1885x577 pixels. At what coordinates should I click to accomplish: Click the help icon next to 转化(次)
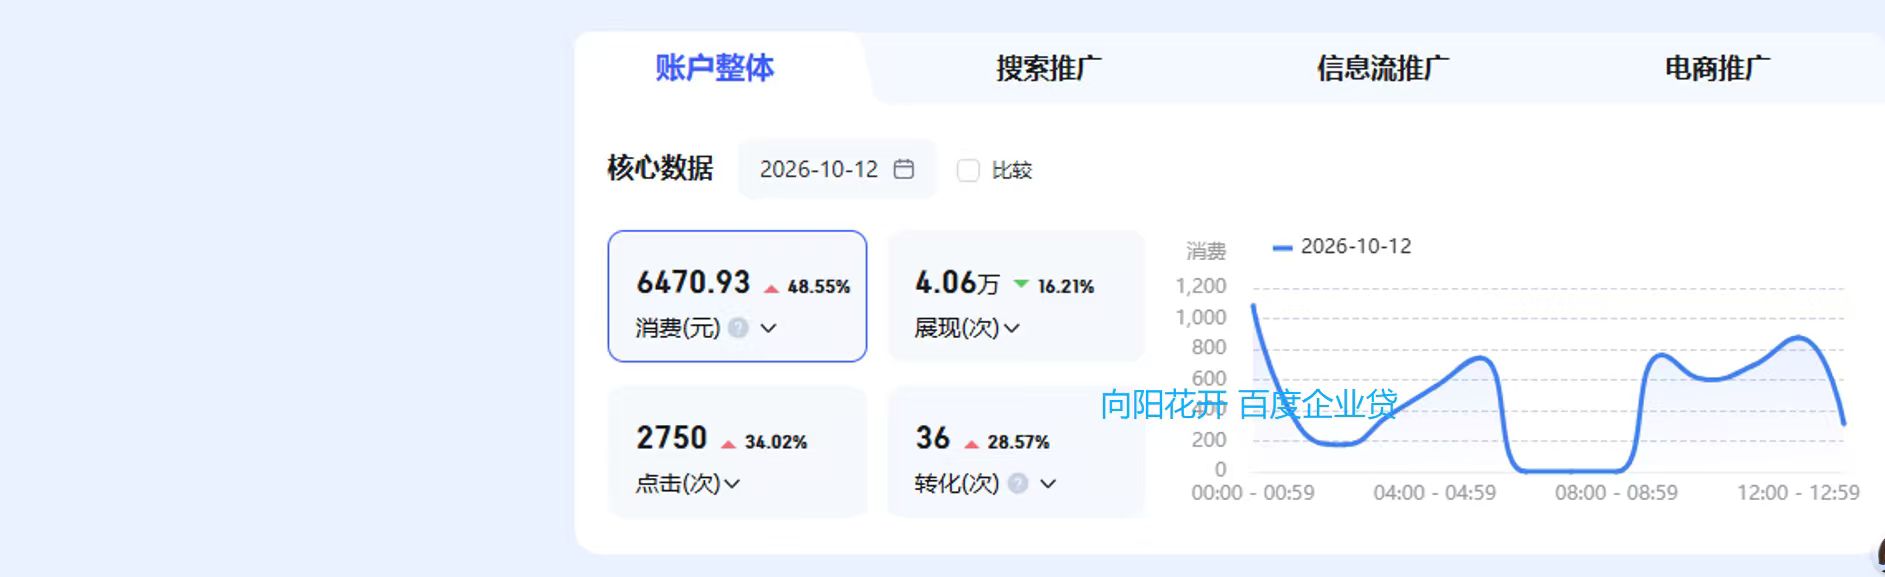(x=1018, y=483)
